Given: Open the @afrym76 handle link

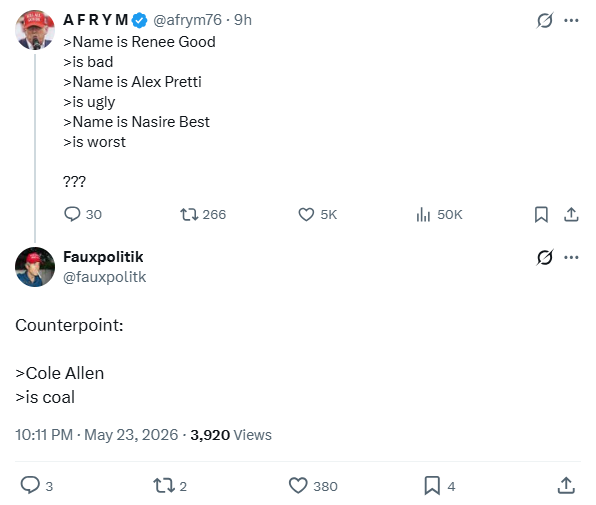Looking at the screenshot, I should tap(187, 20).
